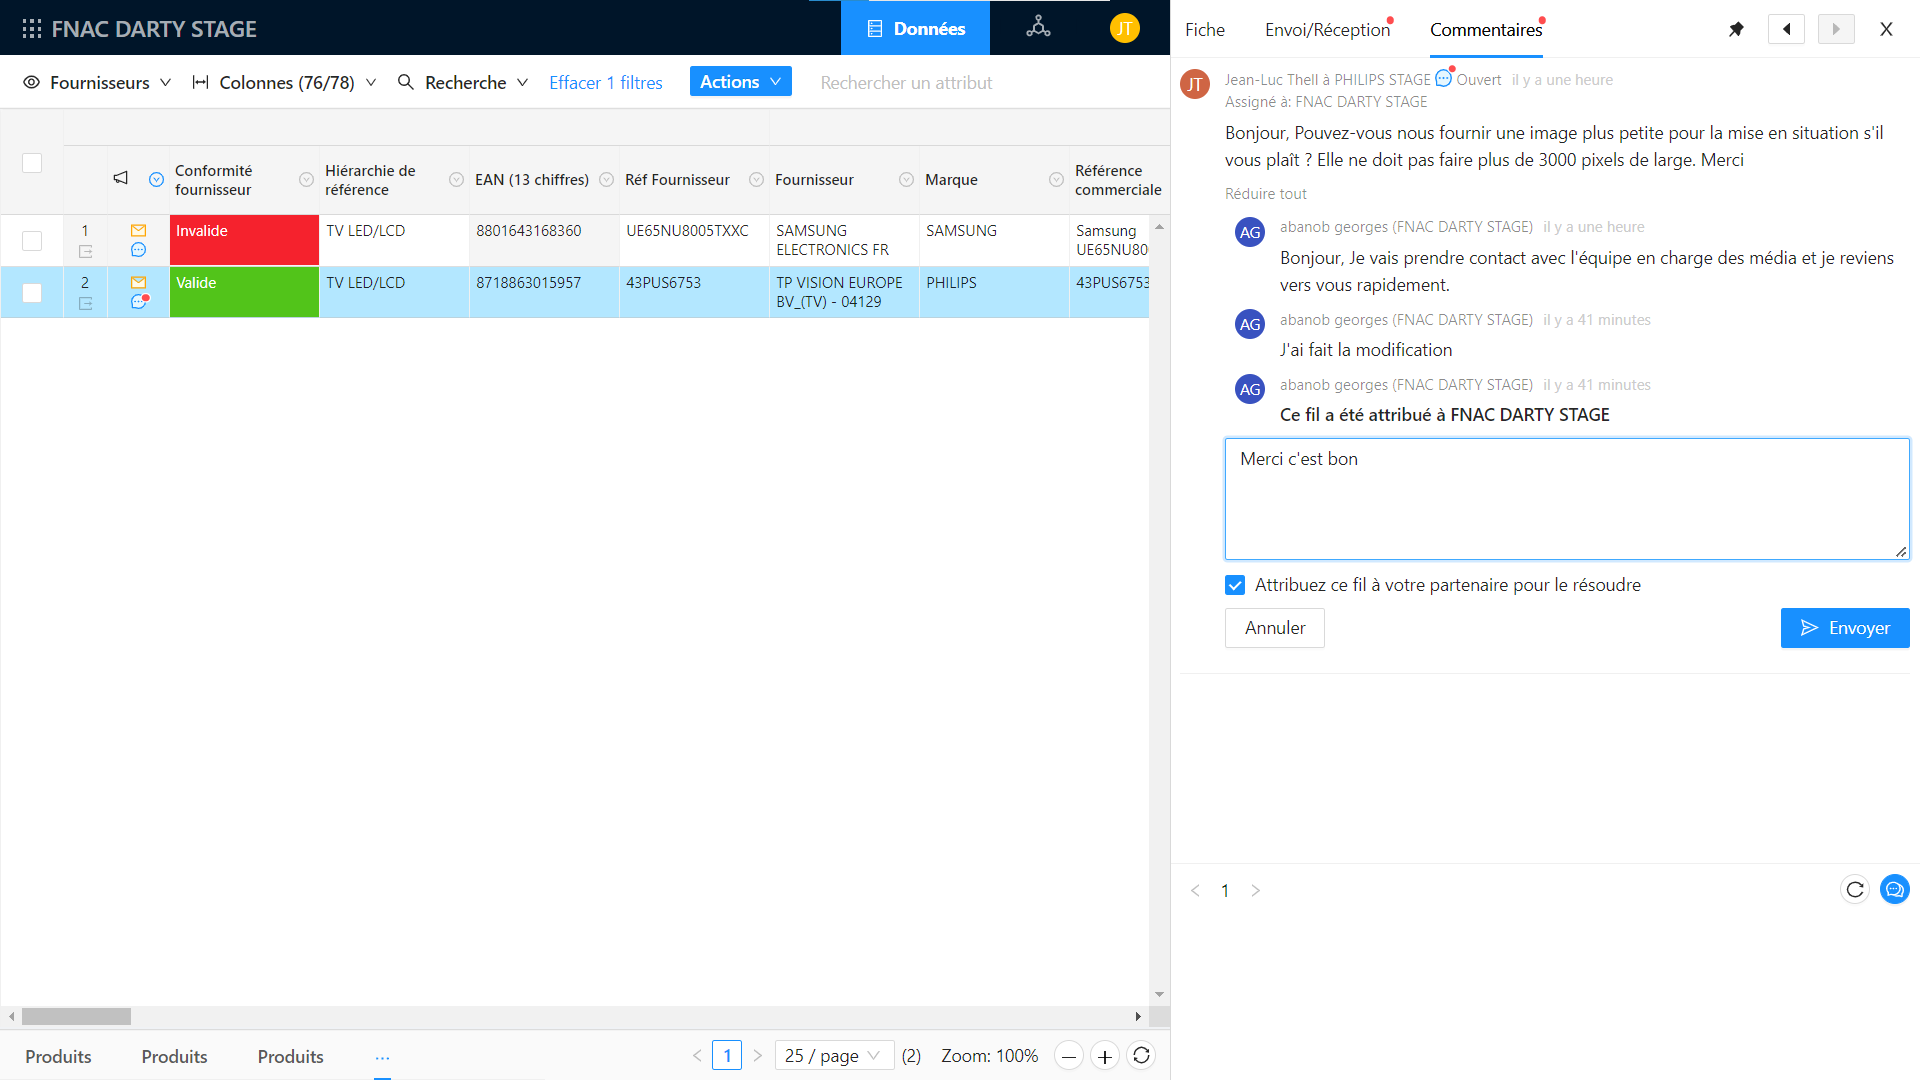This screenshot has width=1920, height=1080.
Task: Click envelope icon on row 1
Action: pyautogui.click(x=138, y=231)
